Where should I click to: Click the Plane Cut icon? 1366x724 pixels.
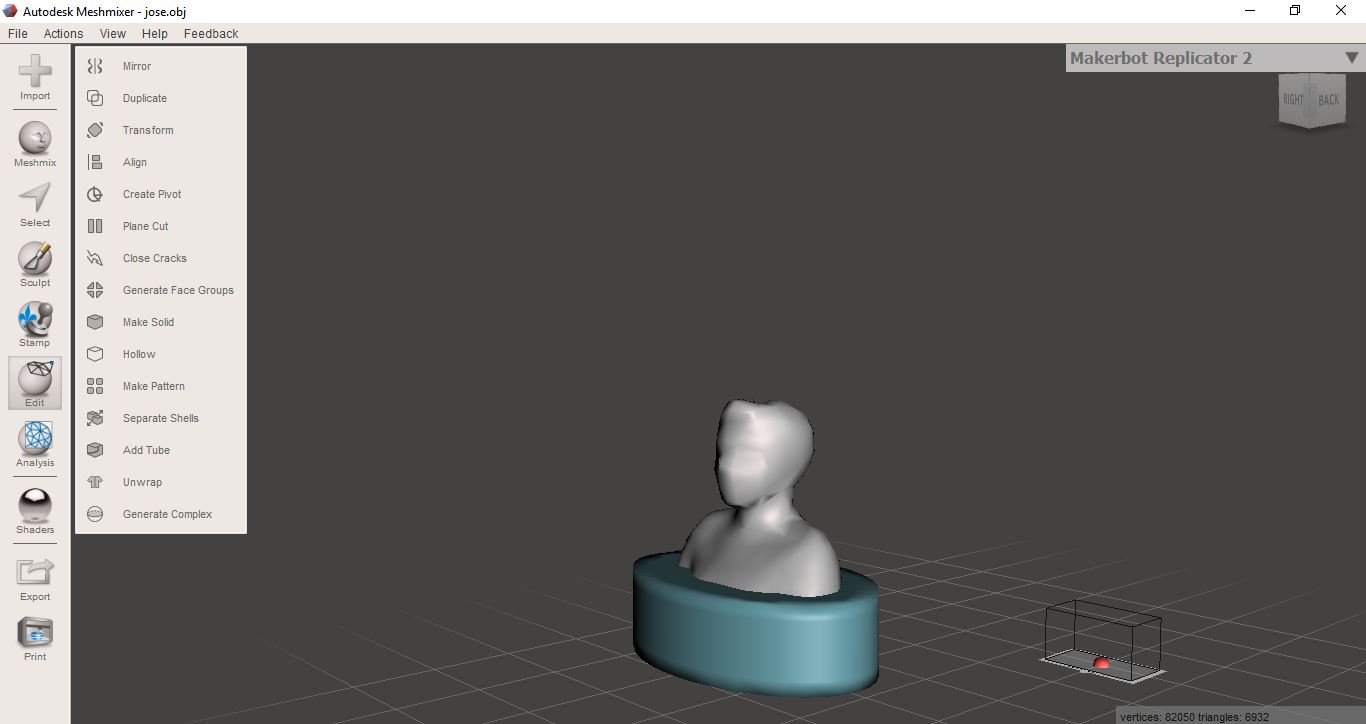pyautogui.click(x=95, y=226)
